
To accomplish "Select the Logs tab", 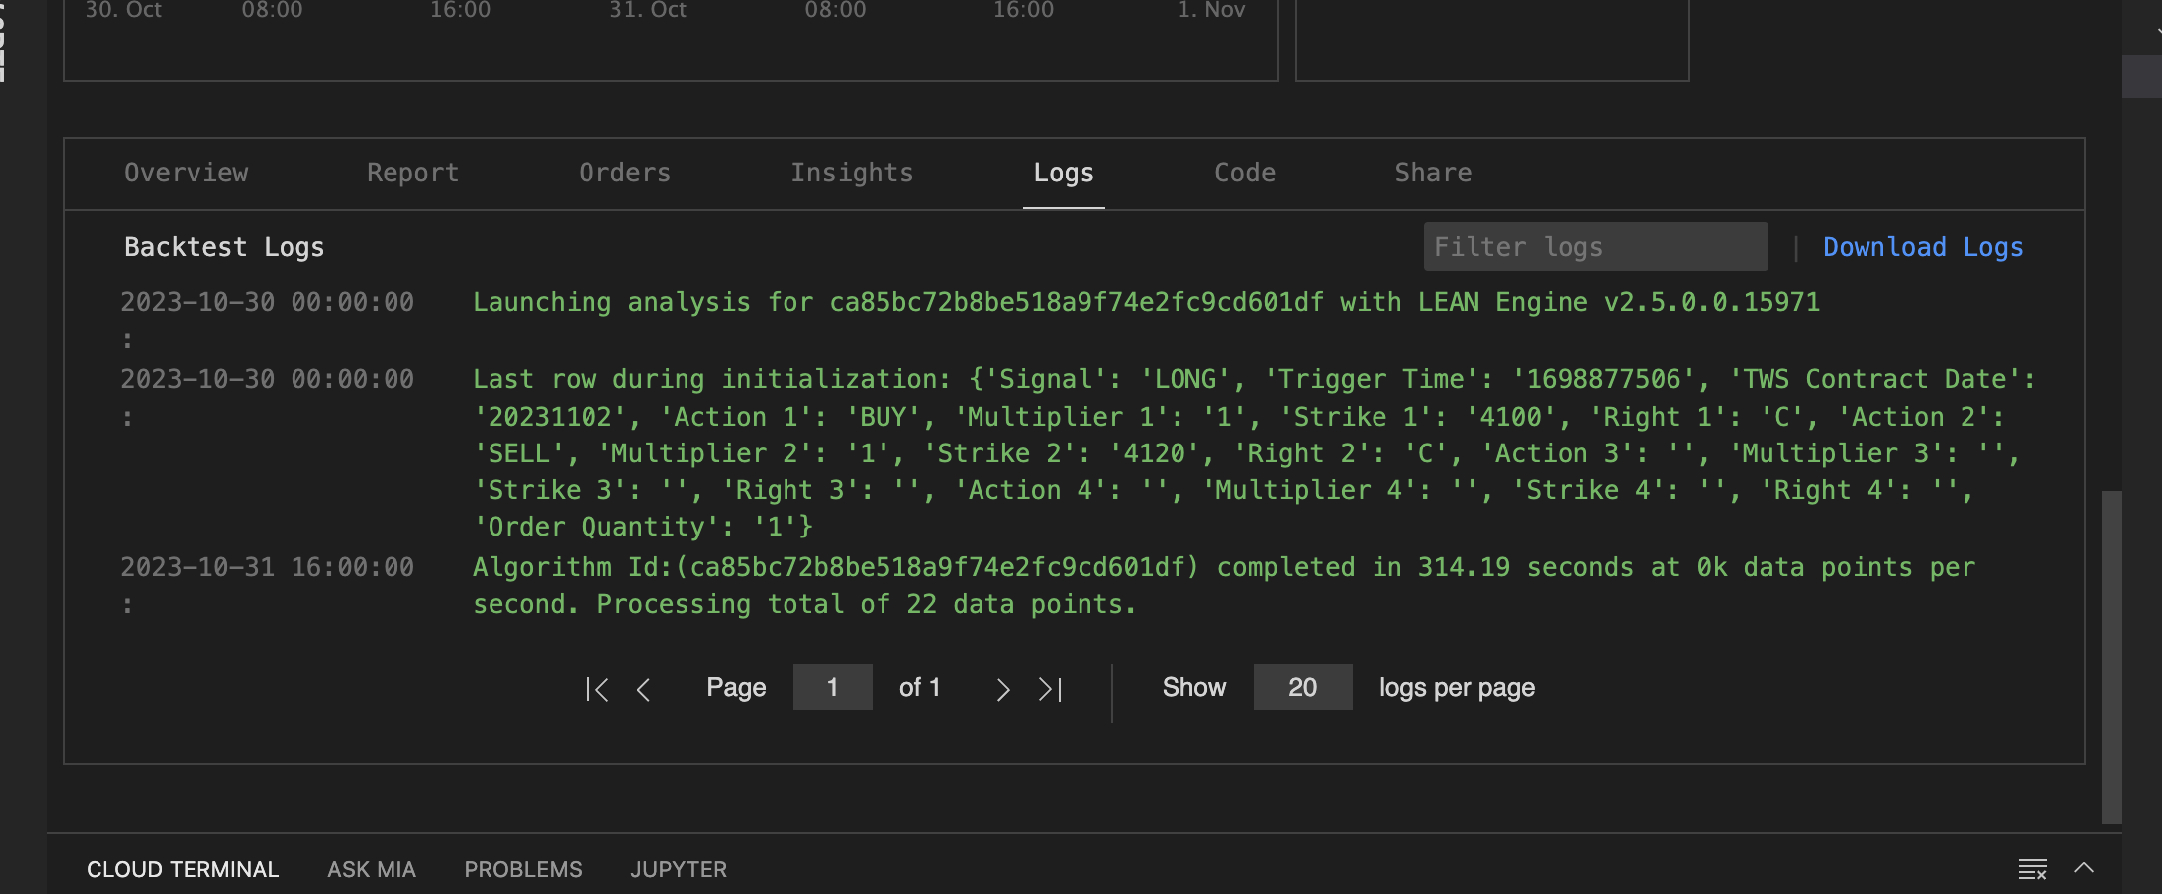I will coord(1063,173).
